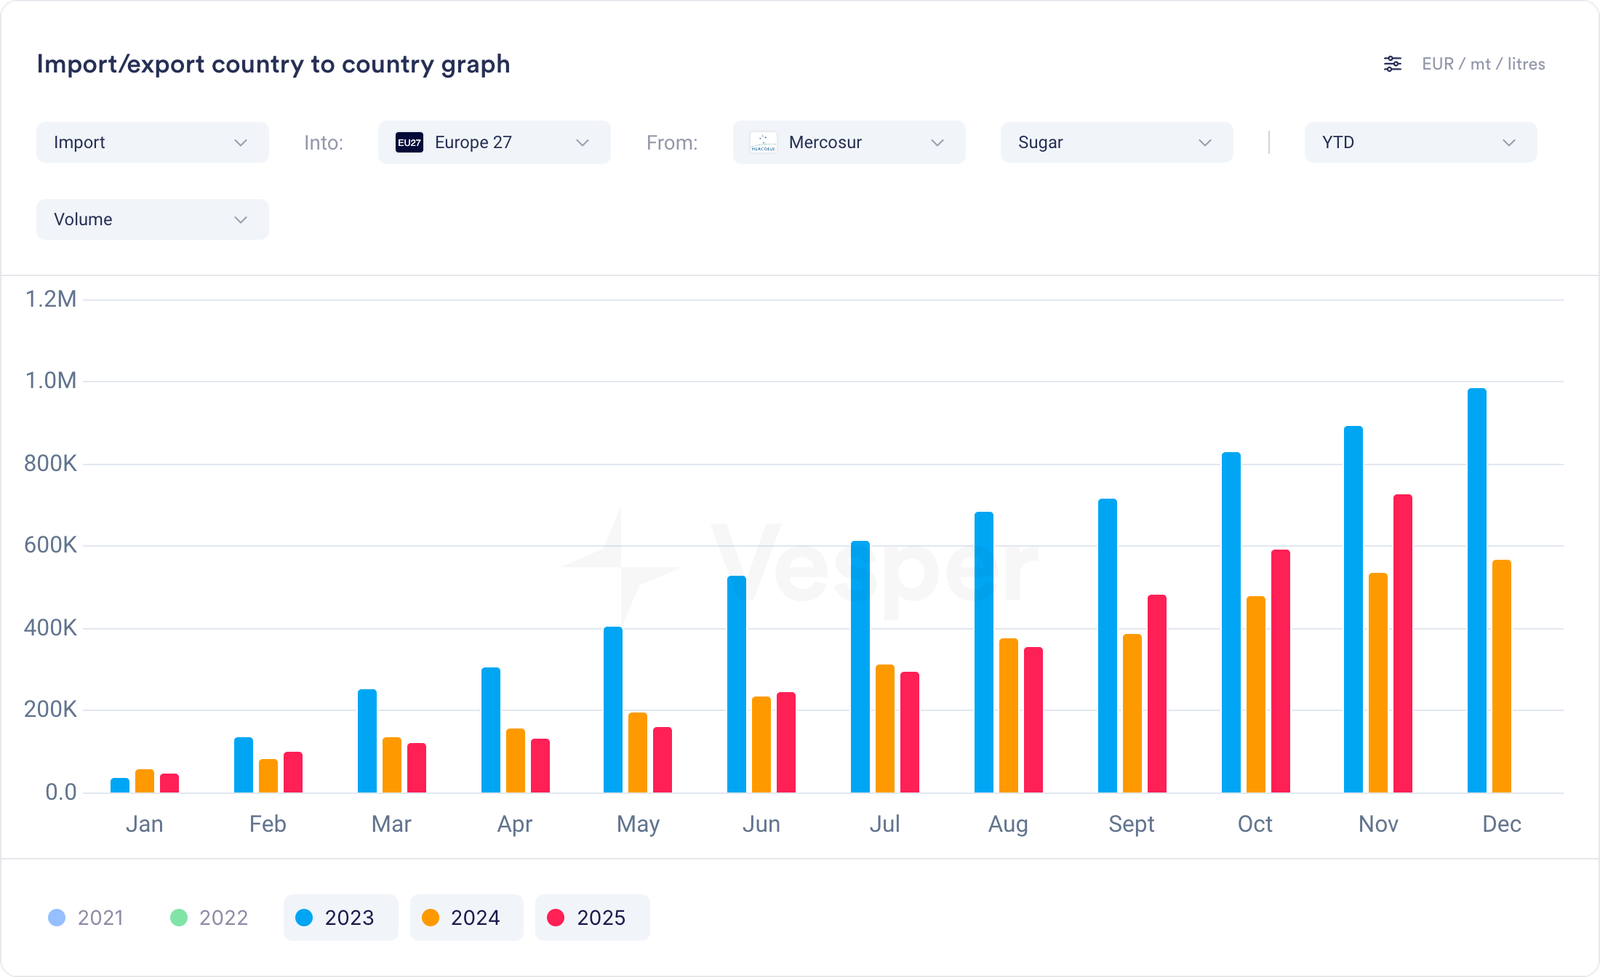This screenshot has width=1600, height=977.
Task: Expand the Mercosur origin dropdown
Action: coord(849,142)
